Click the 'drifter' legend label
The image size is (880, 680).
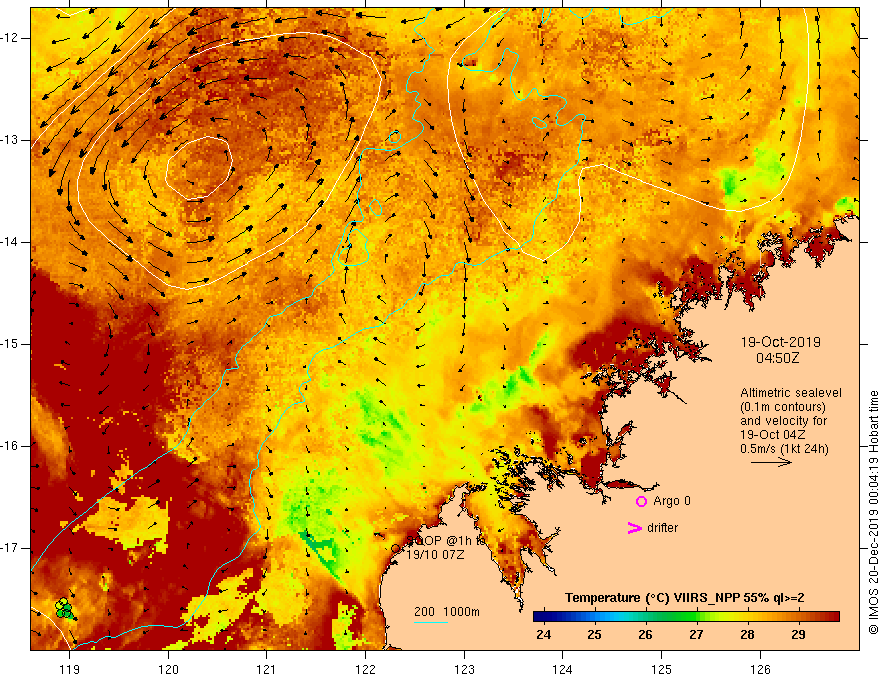point(662,528)
